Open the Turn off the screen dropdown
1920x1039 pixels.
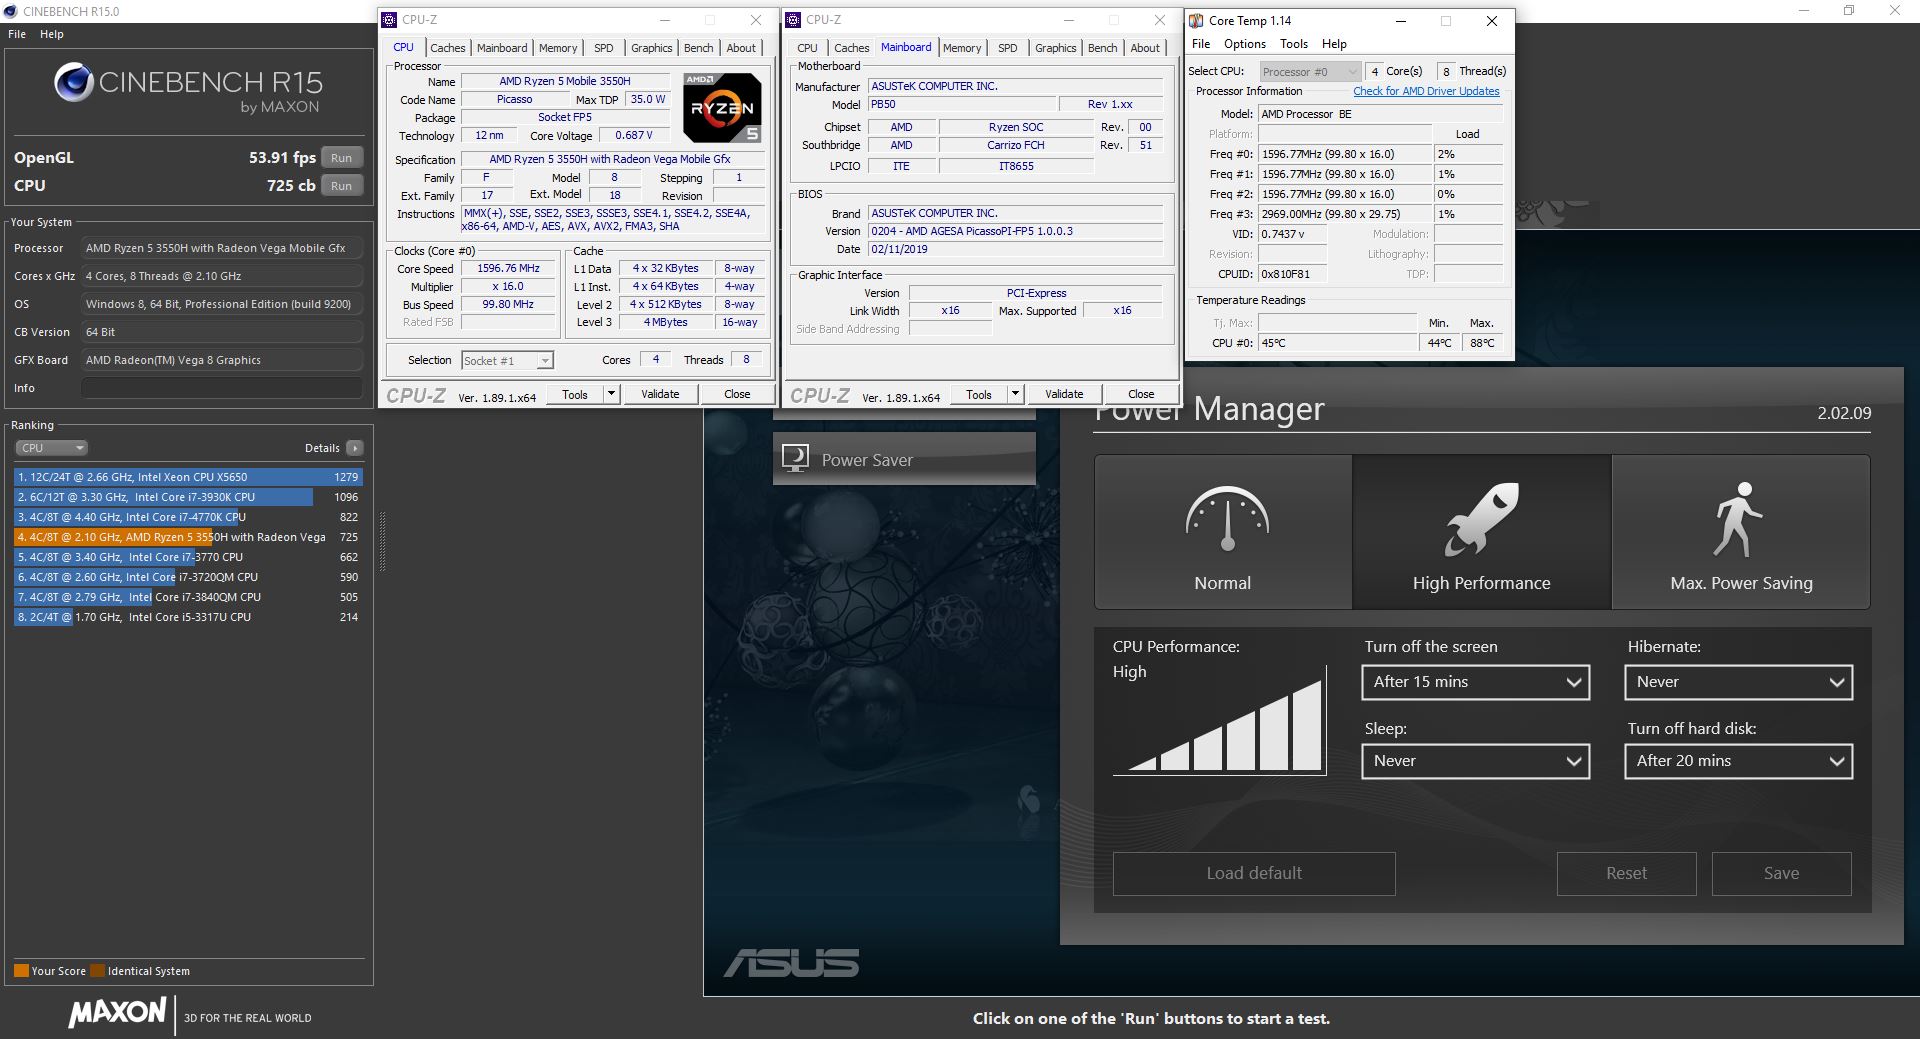click(1475, 682)
